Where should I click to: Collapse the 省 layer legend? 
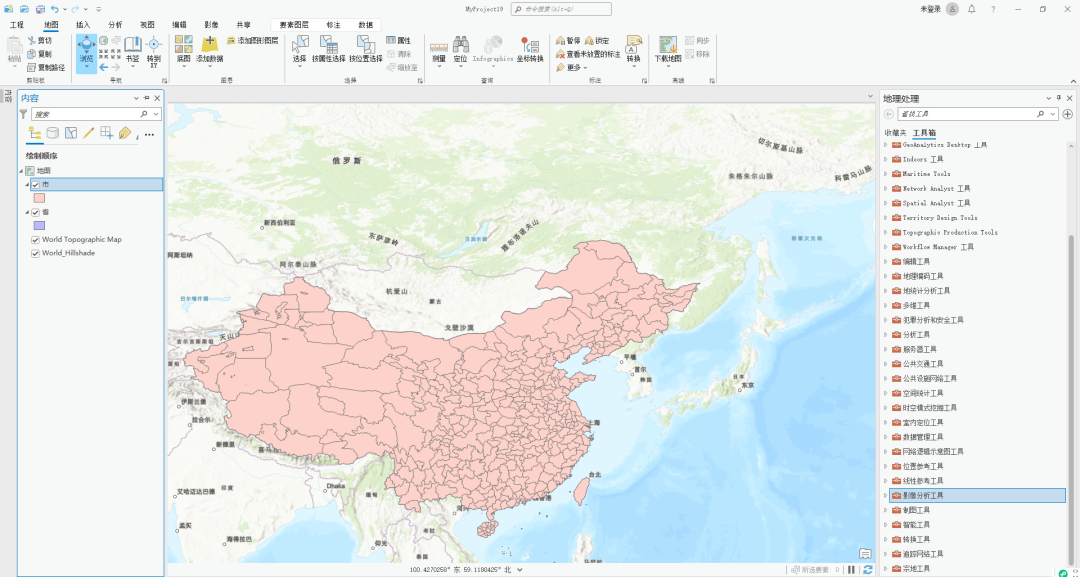click(28, 212)
